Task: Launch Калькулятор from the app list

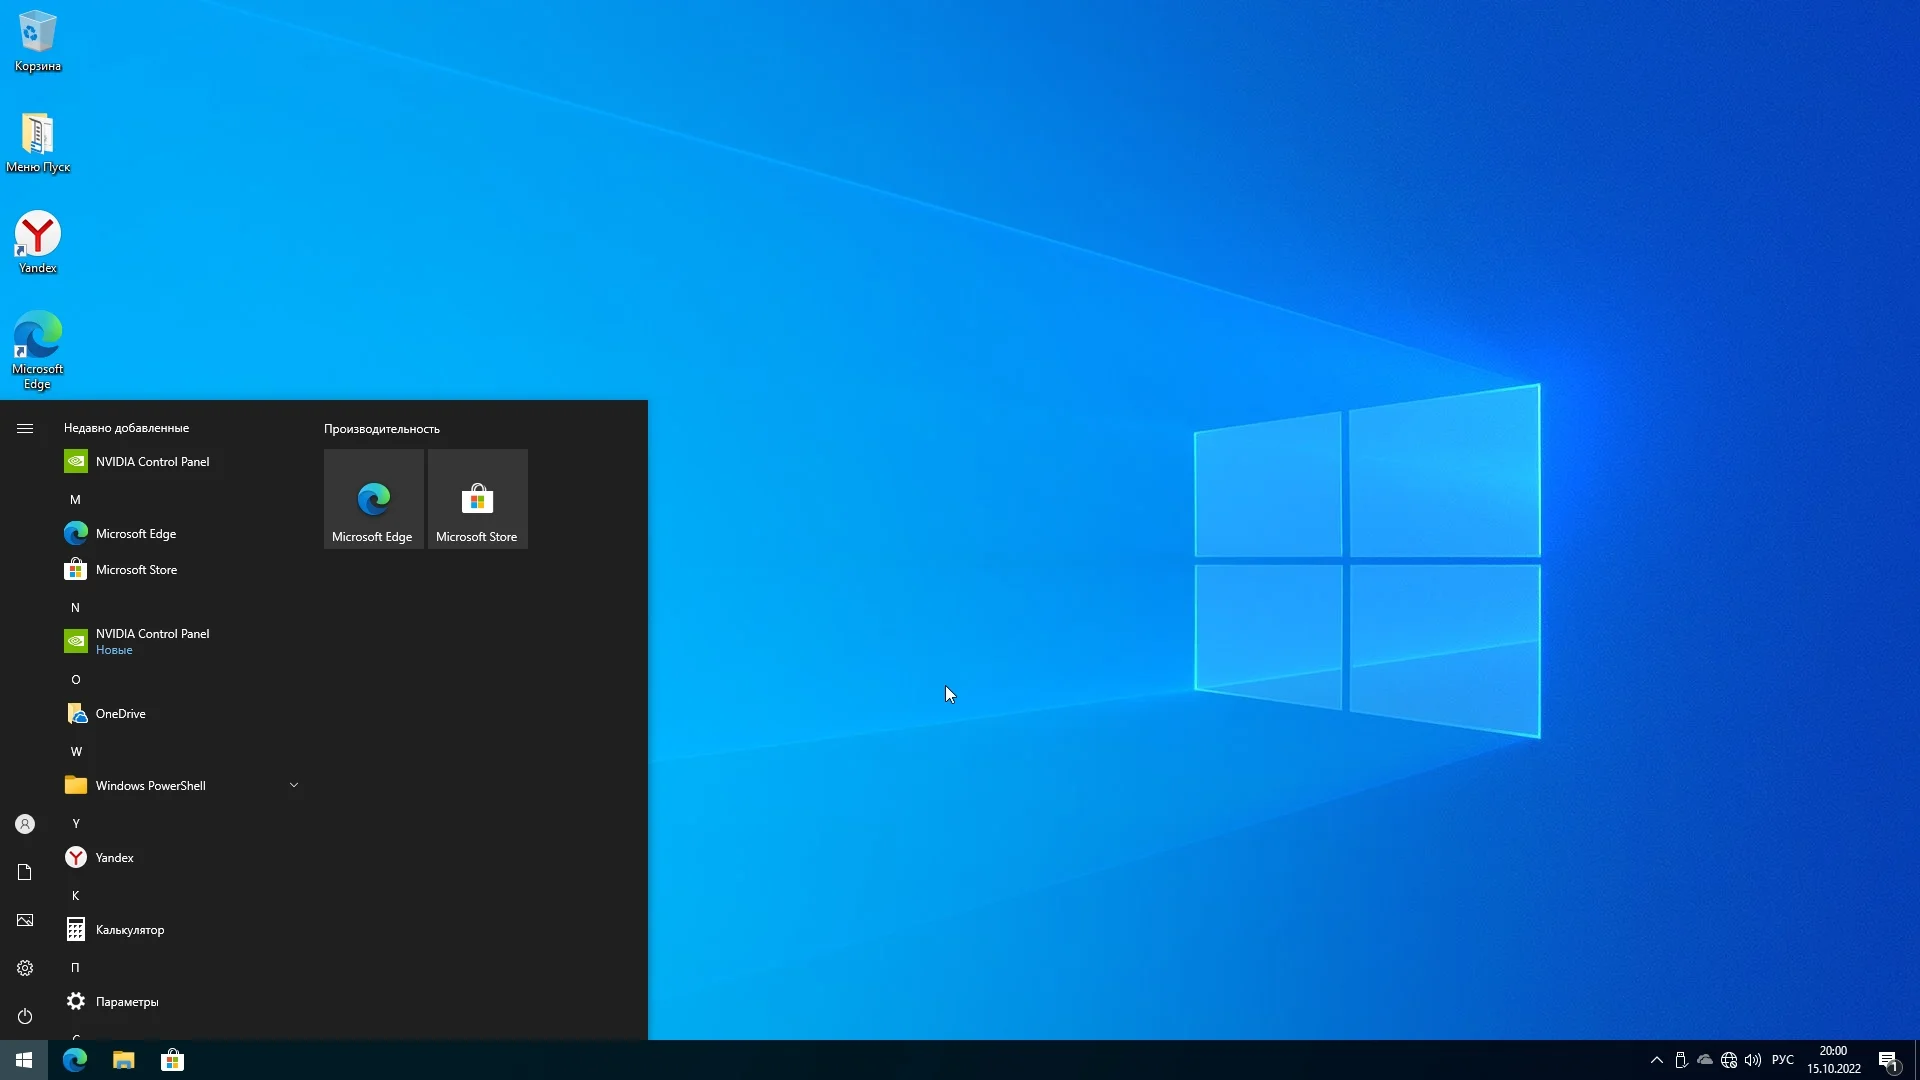Action: click(130, 930)
